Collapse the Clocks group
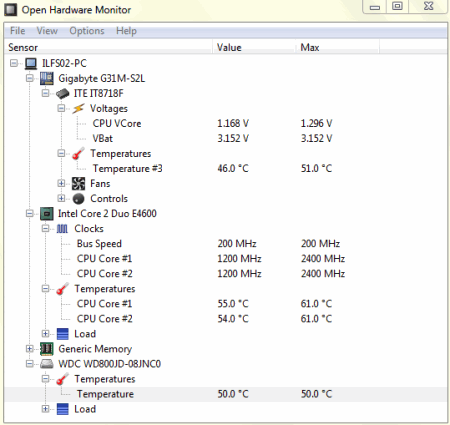The image size is (450, 425). pos(45,229)
